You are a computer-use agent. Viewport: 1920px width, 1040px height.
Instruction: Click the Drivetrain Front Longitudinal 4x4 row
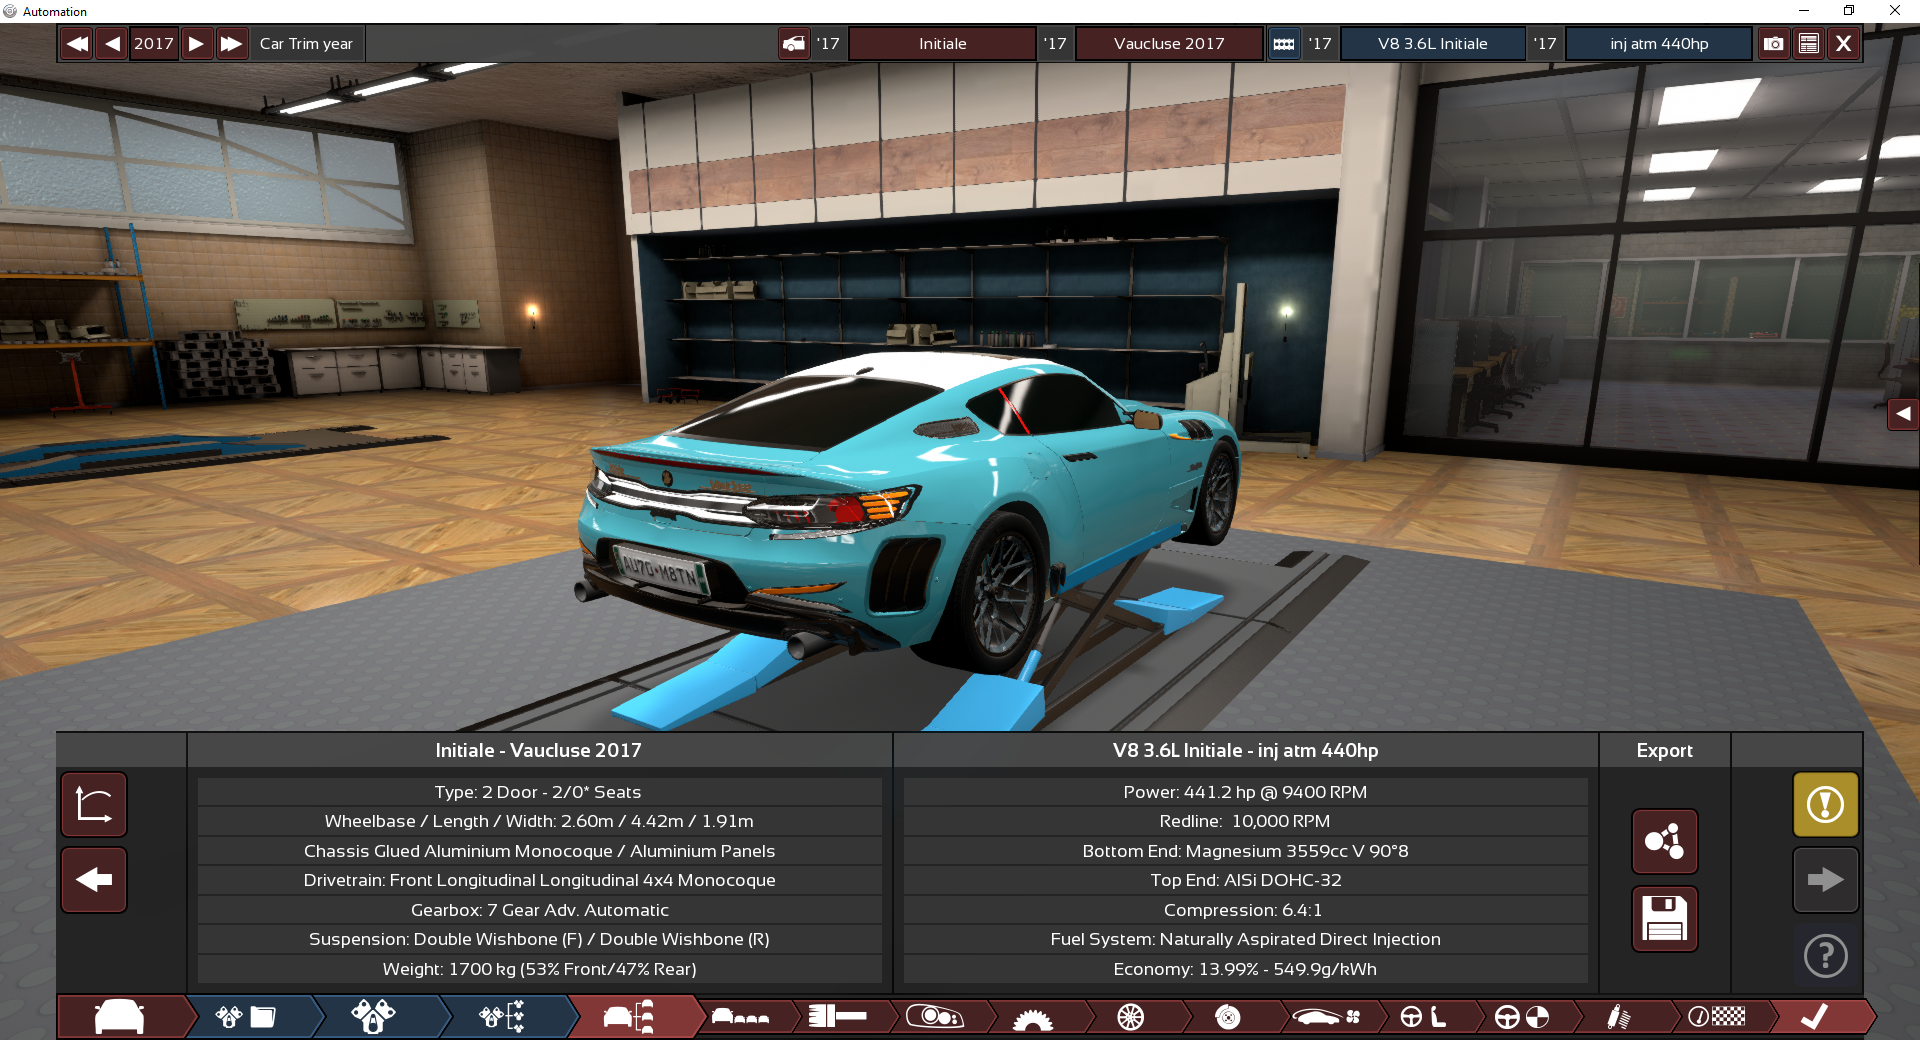[539, 880]
